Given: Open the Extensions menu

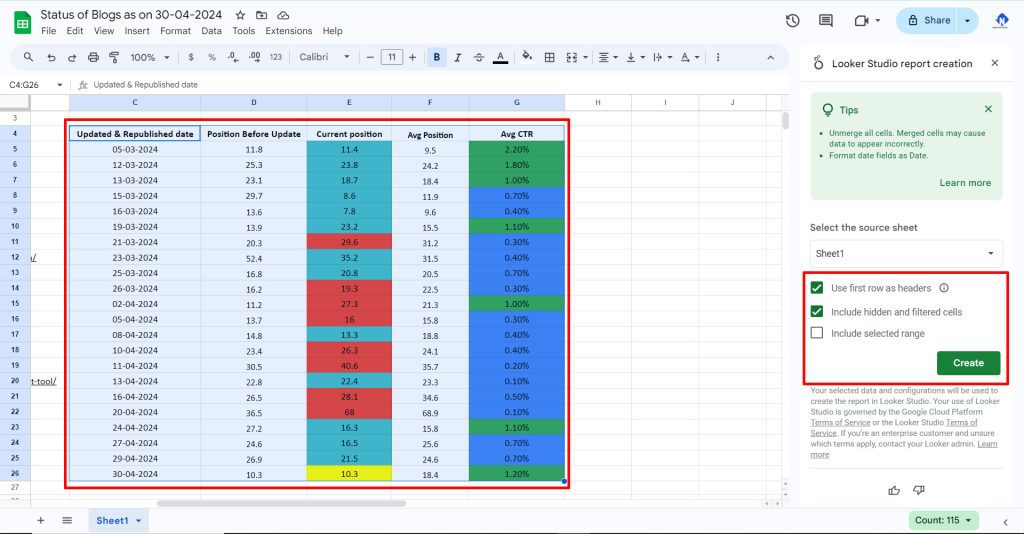Looking at the screenshot, I should click(x=288, y=31).
